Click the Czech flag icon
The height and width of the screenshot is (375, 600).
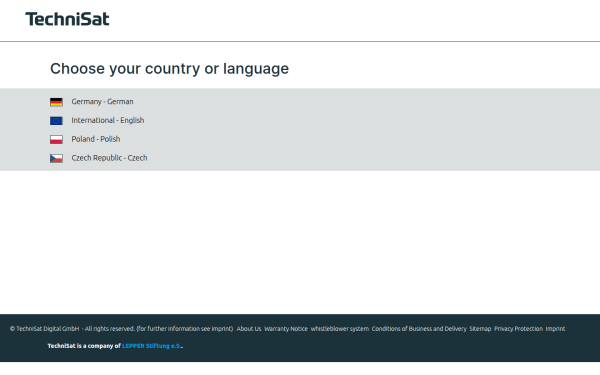pyautogui.click(x=56, y=158)
